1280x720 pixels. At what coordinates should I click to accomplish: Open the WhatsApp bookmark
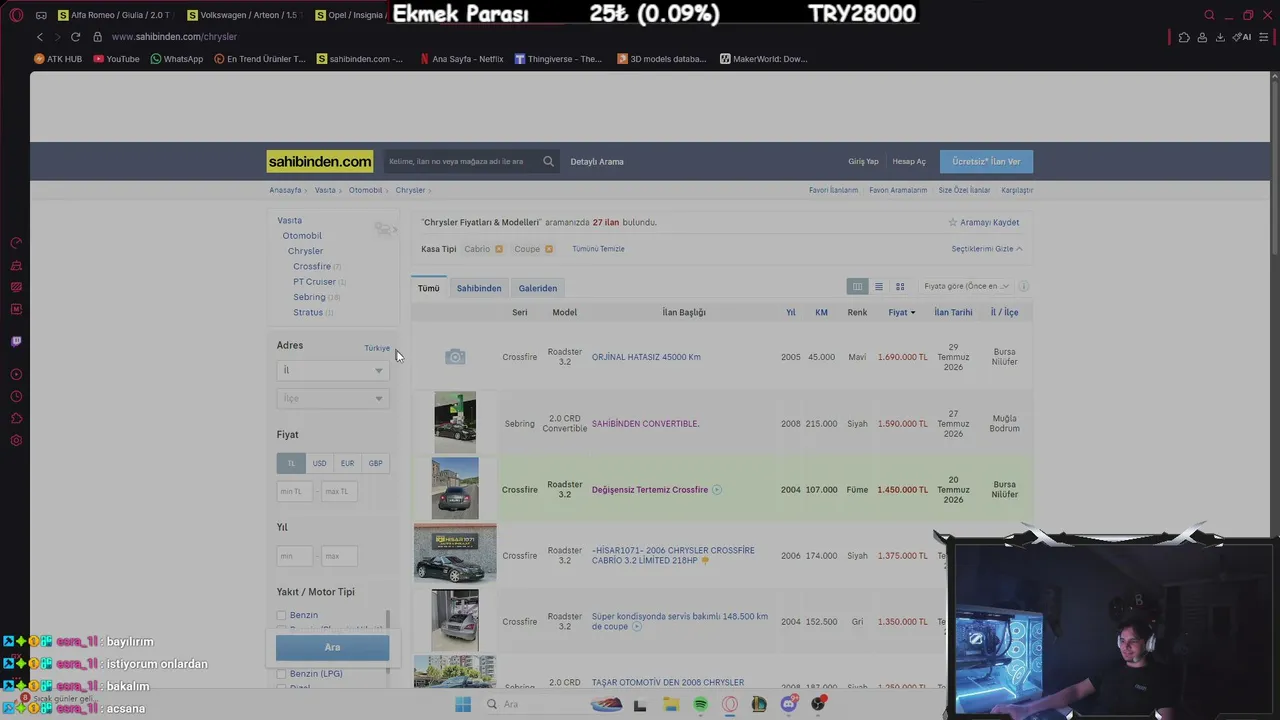176,59
